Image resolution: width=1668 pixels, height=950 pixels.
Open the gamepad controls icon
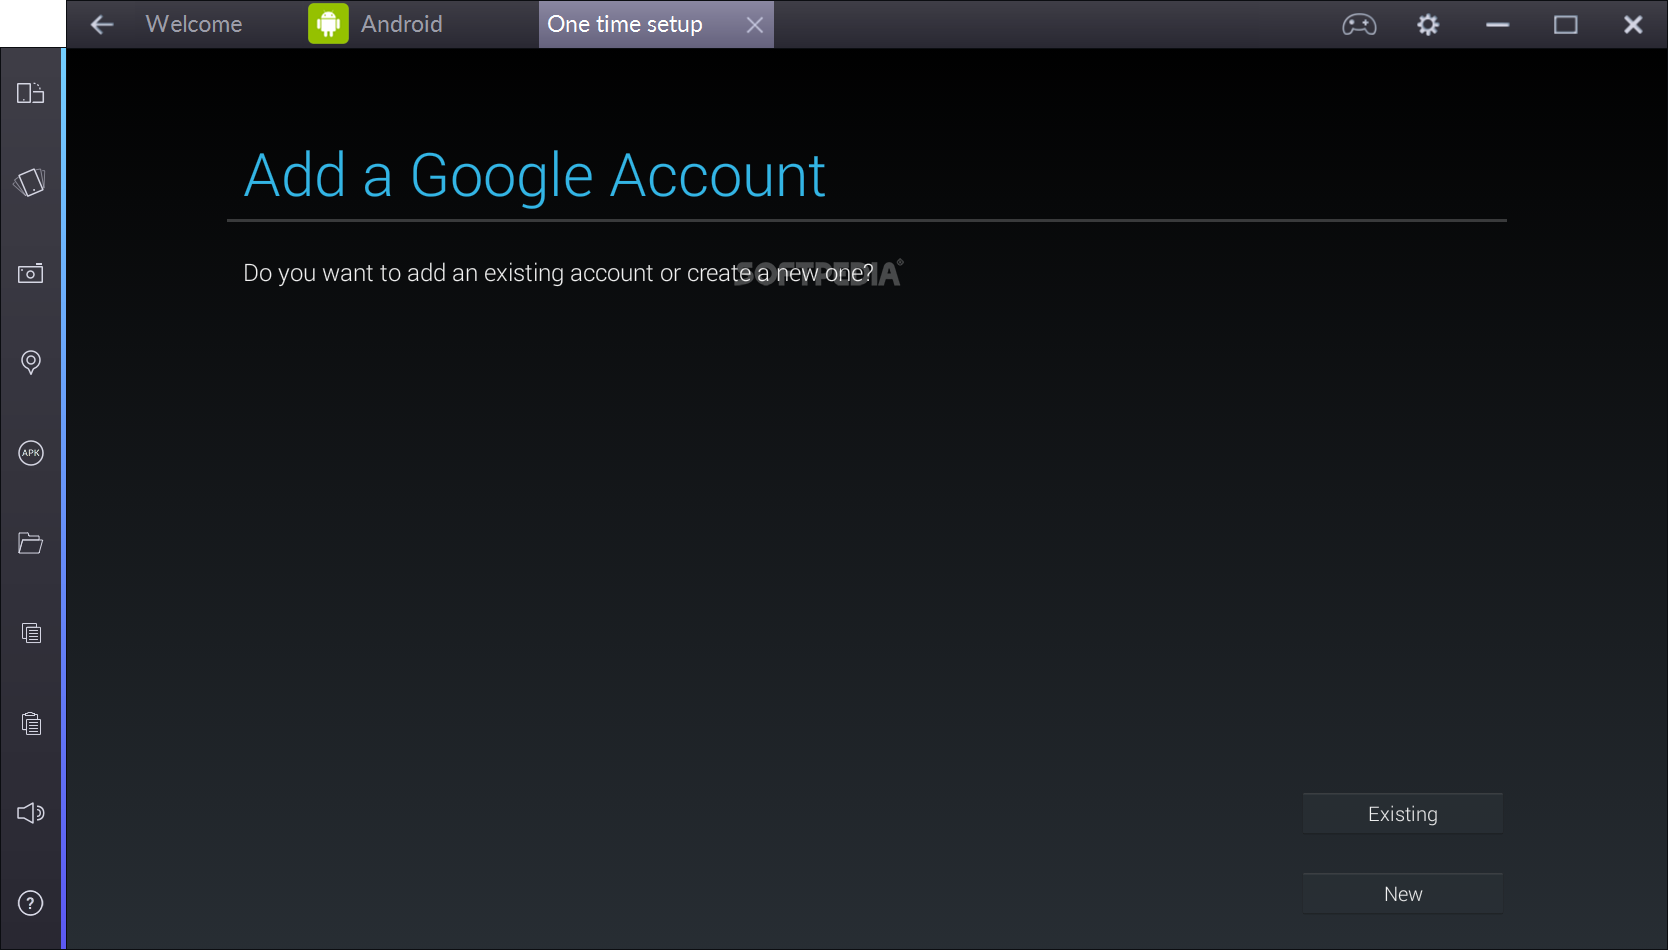pos(1359,25)
